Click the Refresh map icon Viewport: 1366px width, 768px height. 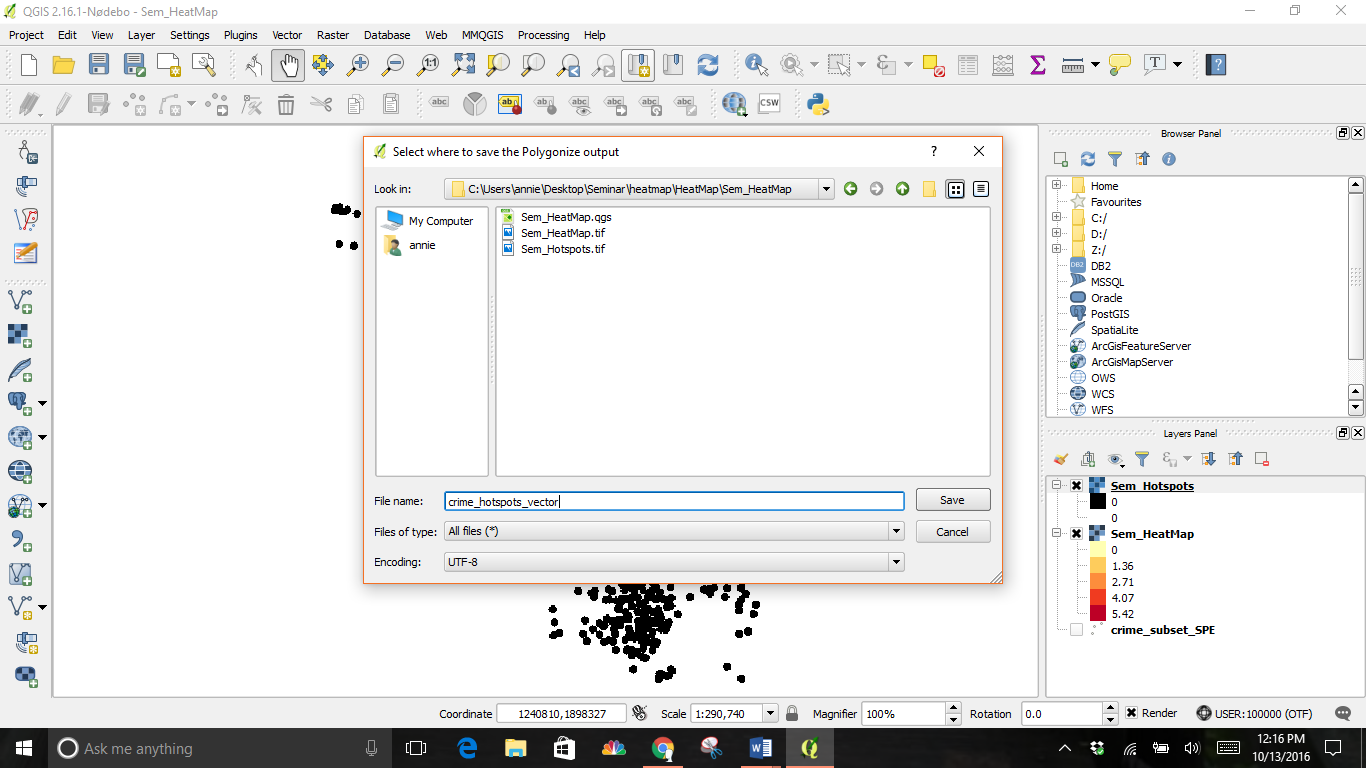pyautogui.click(x=708, y=65)
